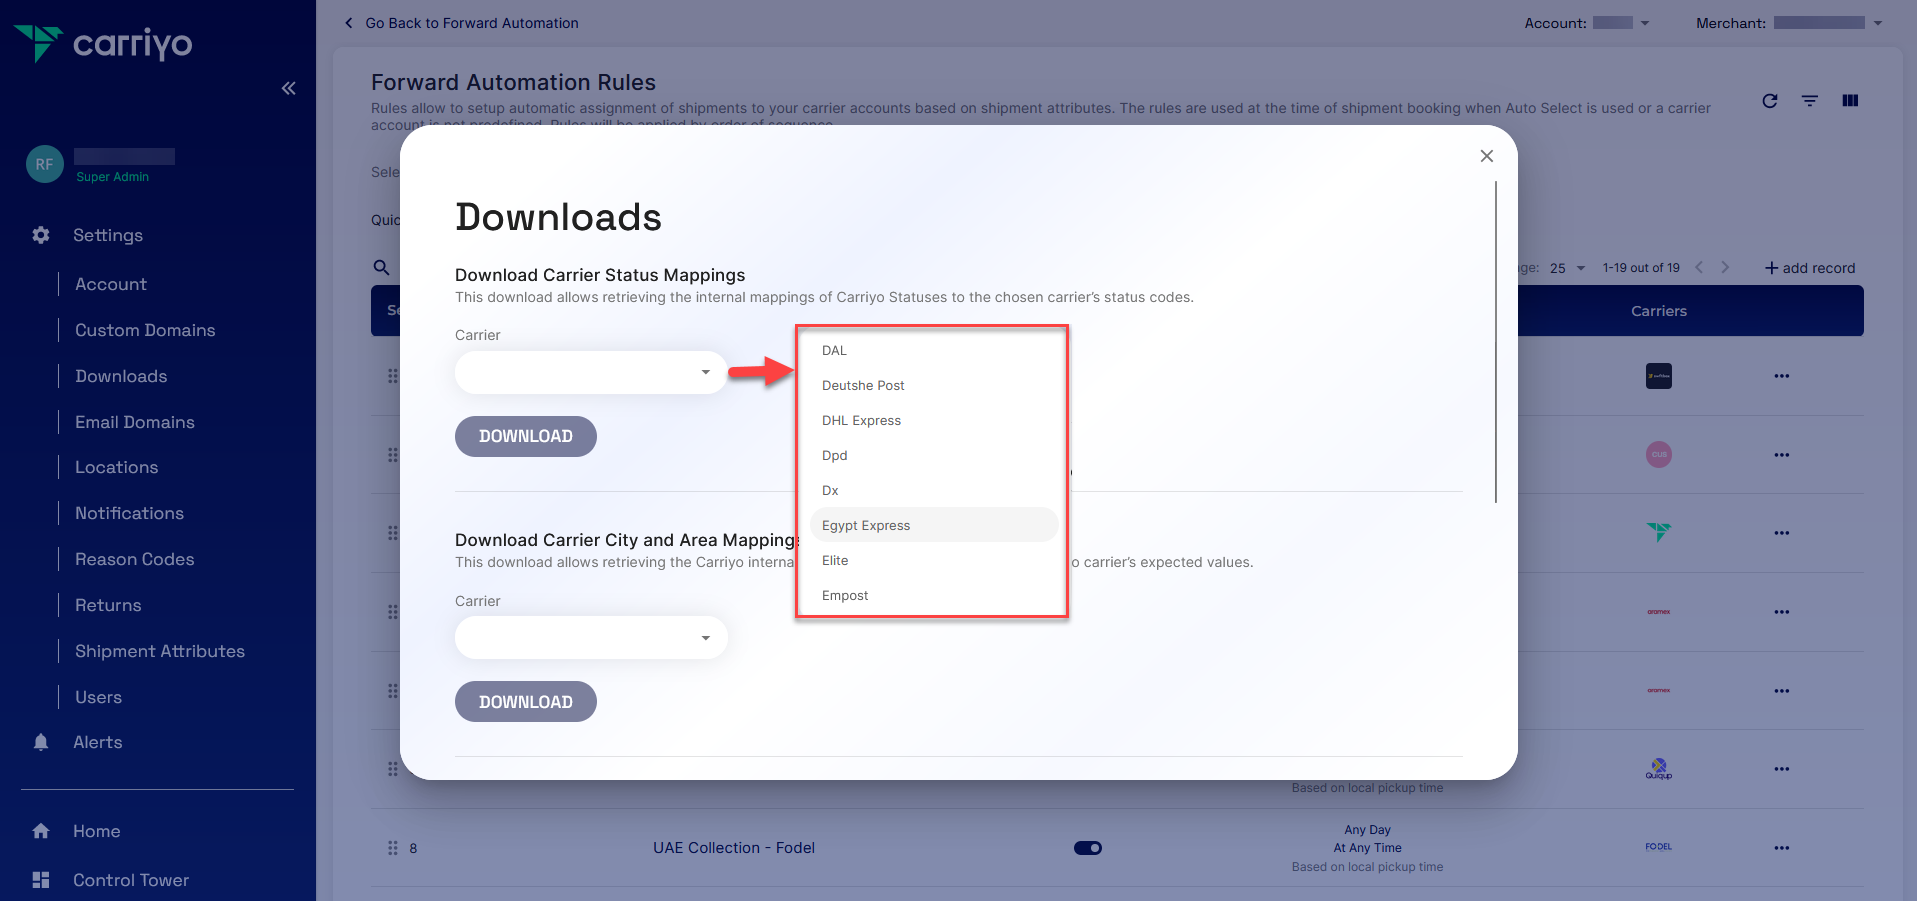
Task: Select DAL from carrier list
Action: pos(933,350)
